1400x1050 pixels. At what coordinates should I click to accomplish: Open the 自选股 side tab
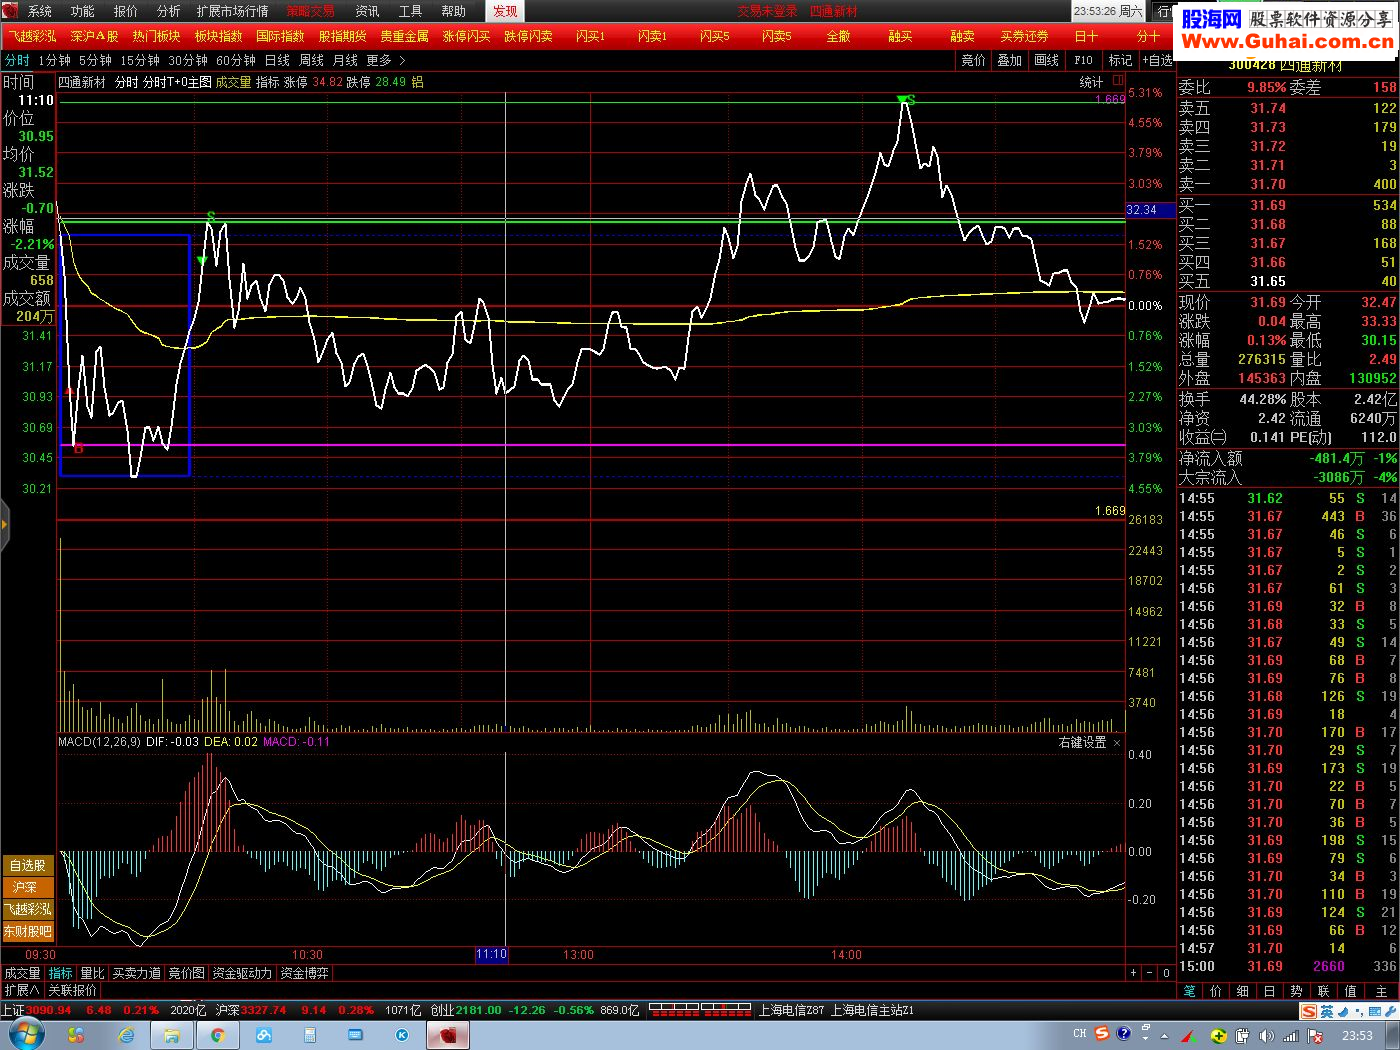[x=27, y=866]
